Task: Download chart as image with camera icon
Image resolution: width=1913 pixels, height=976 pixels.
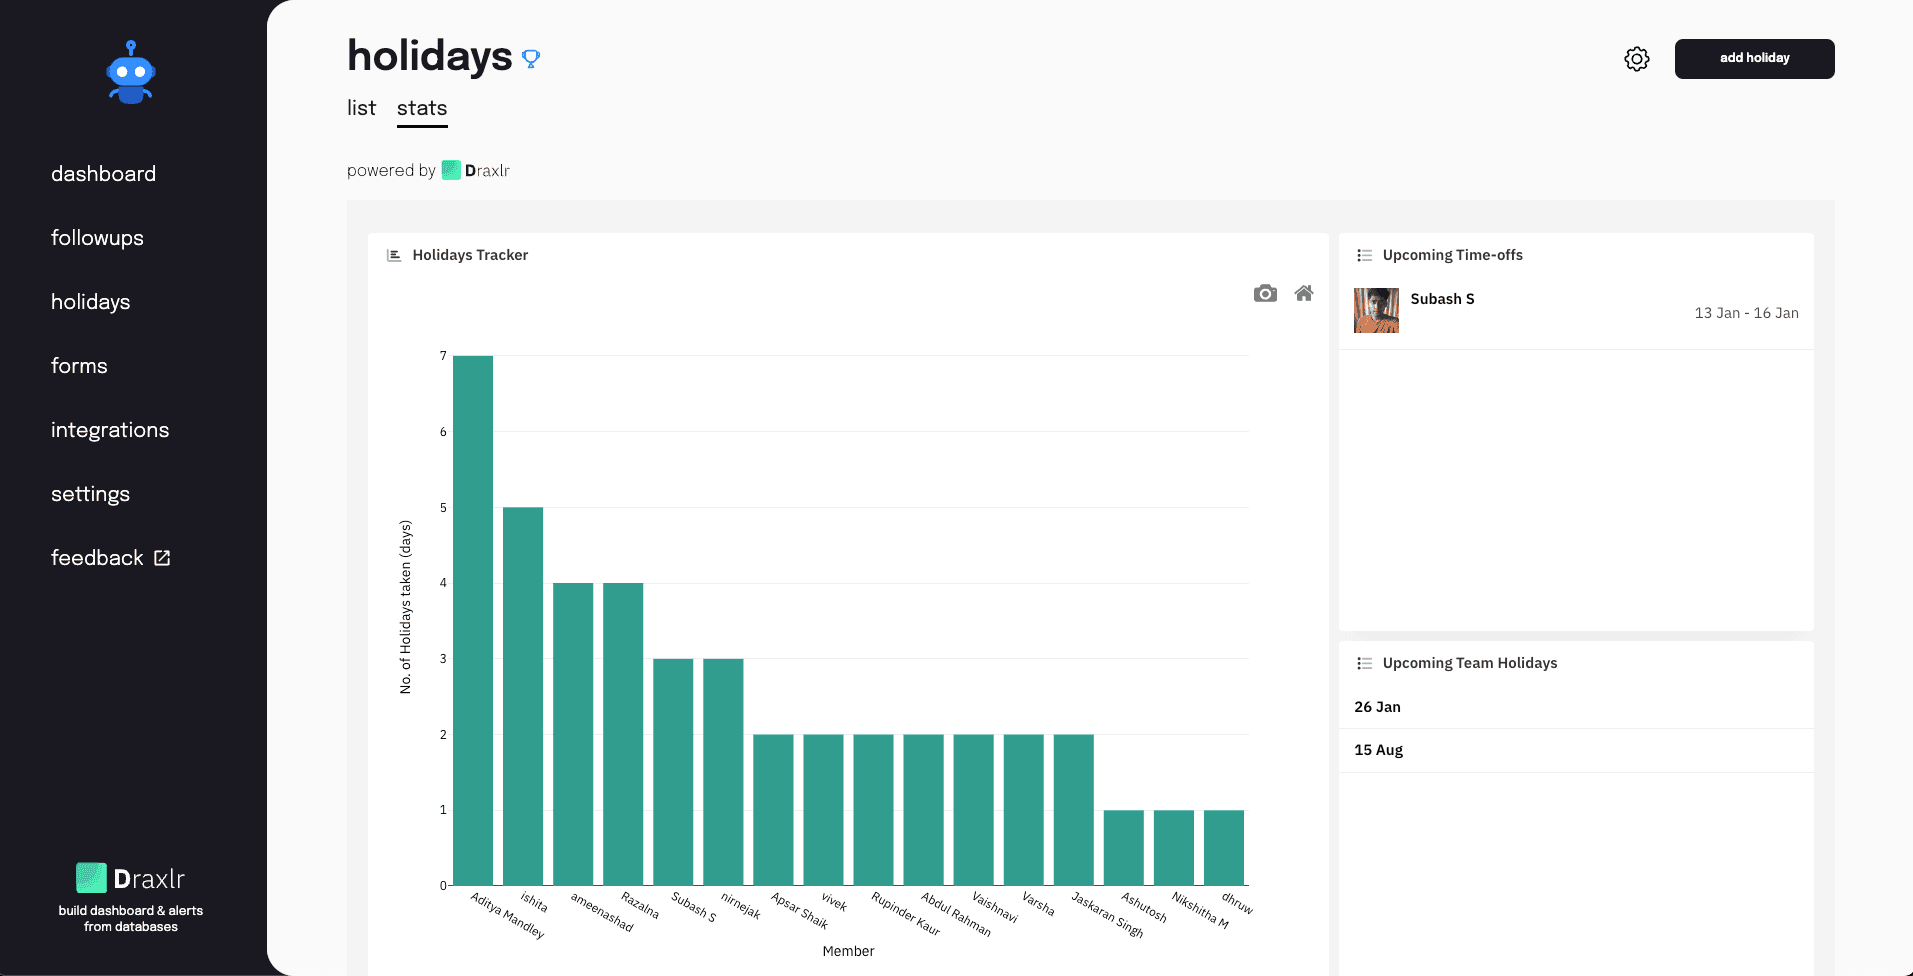Action: [x=1265, y=293]
